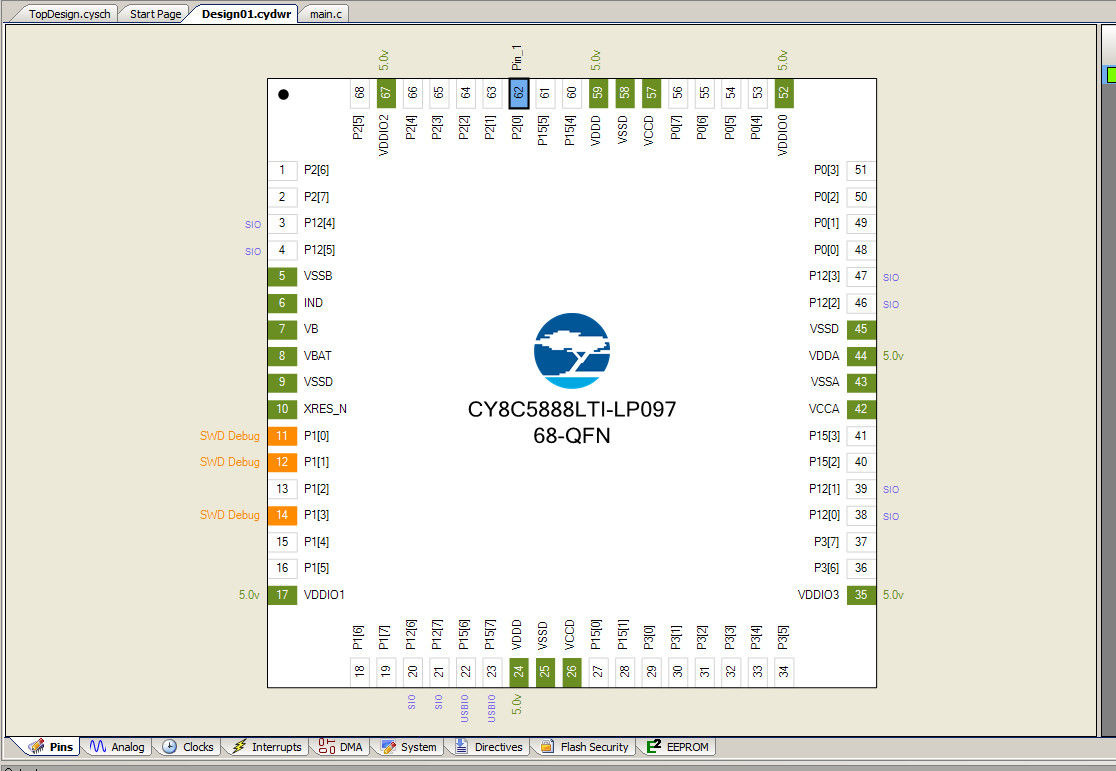Select pin 1 box
Viewport: 1116px width, 771px height.
pos(282,169)
